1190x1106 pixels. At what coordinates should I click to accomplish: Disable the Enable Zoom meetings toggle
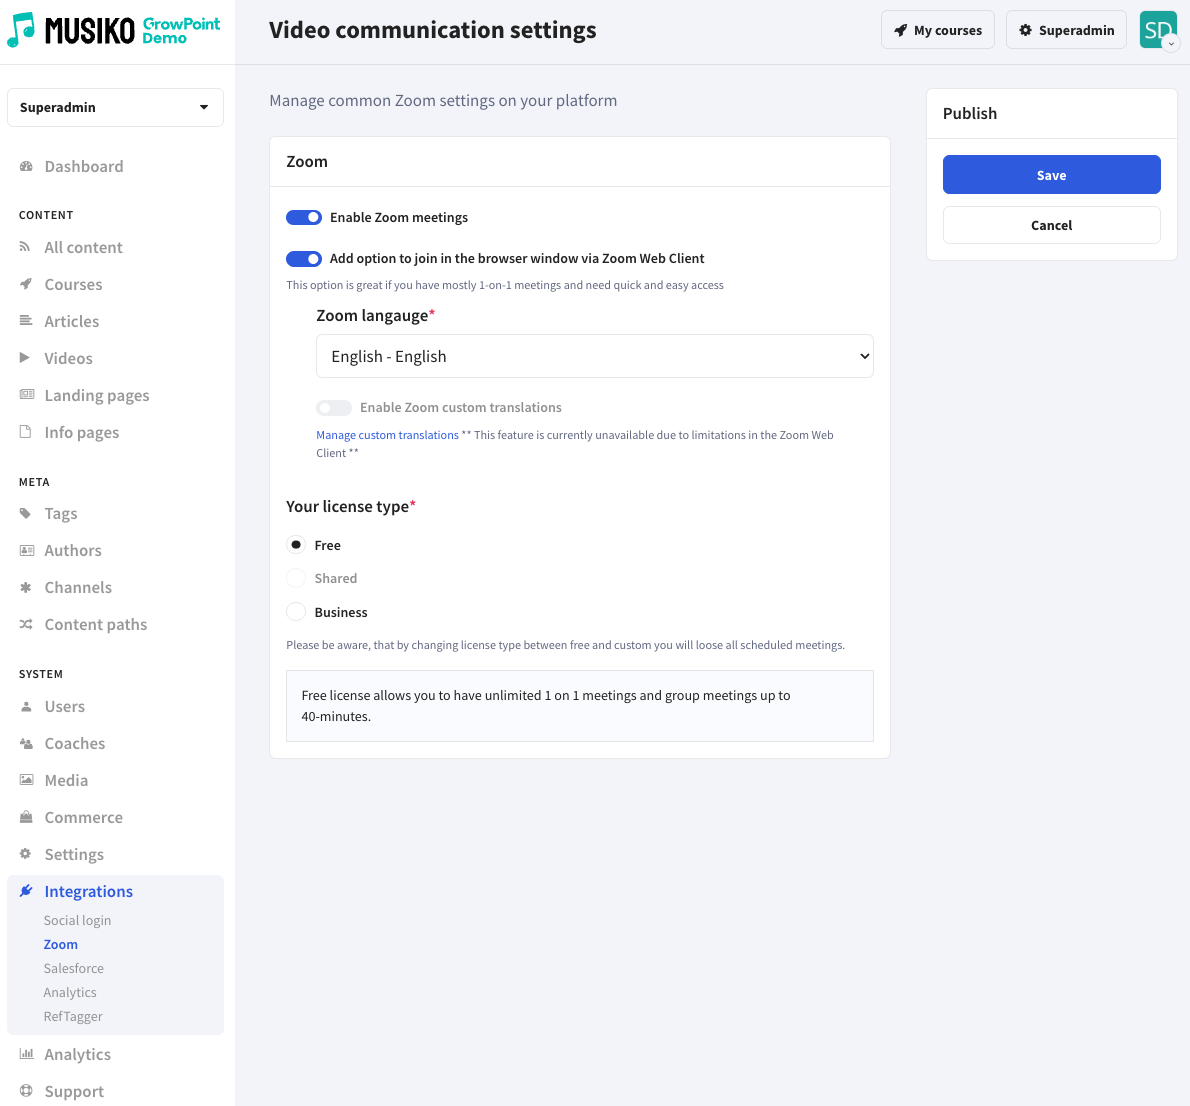pos(304,218)
